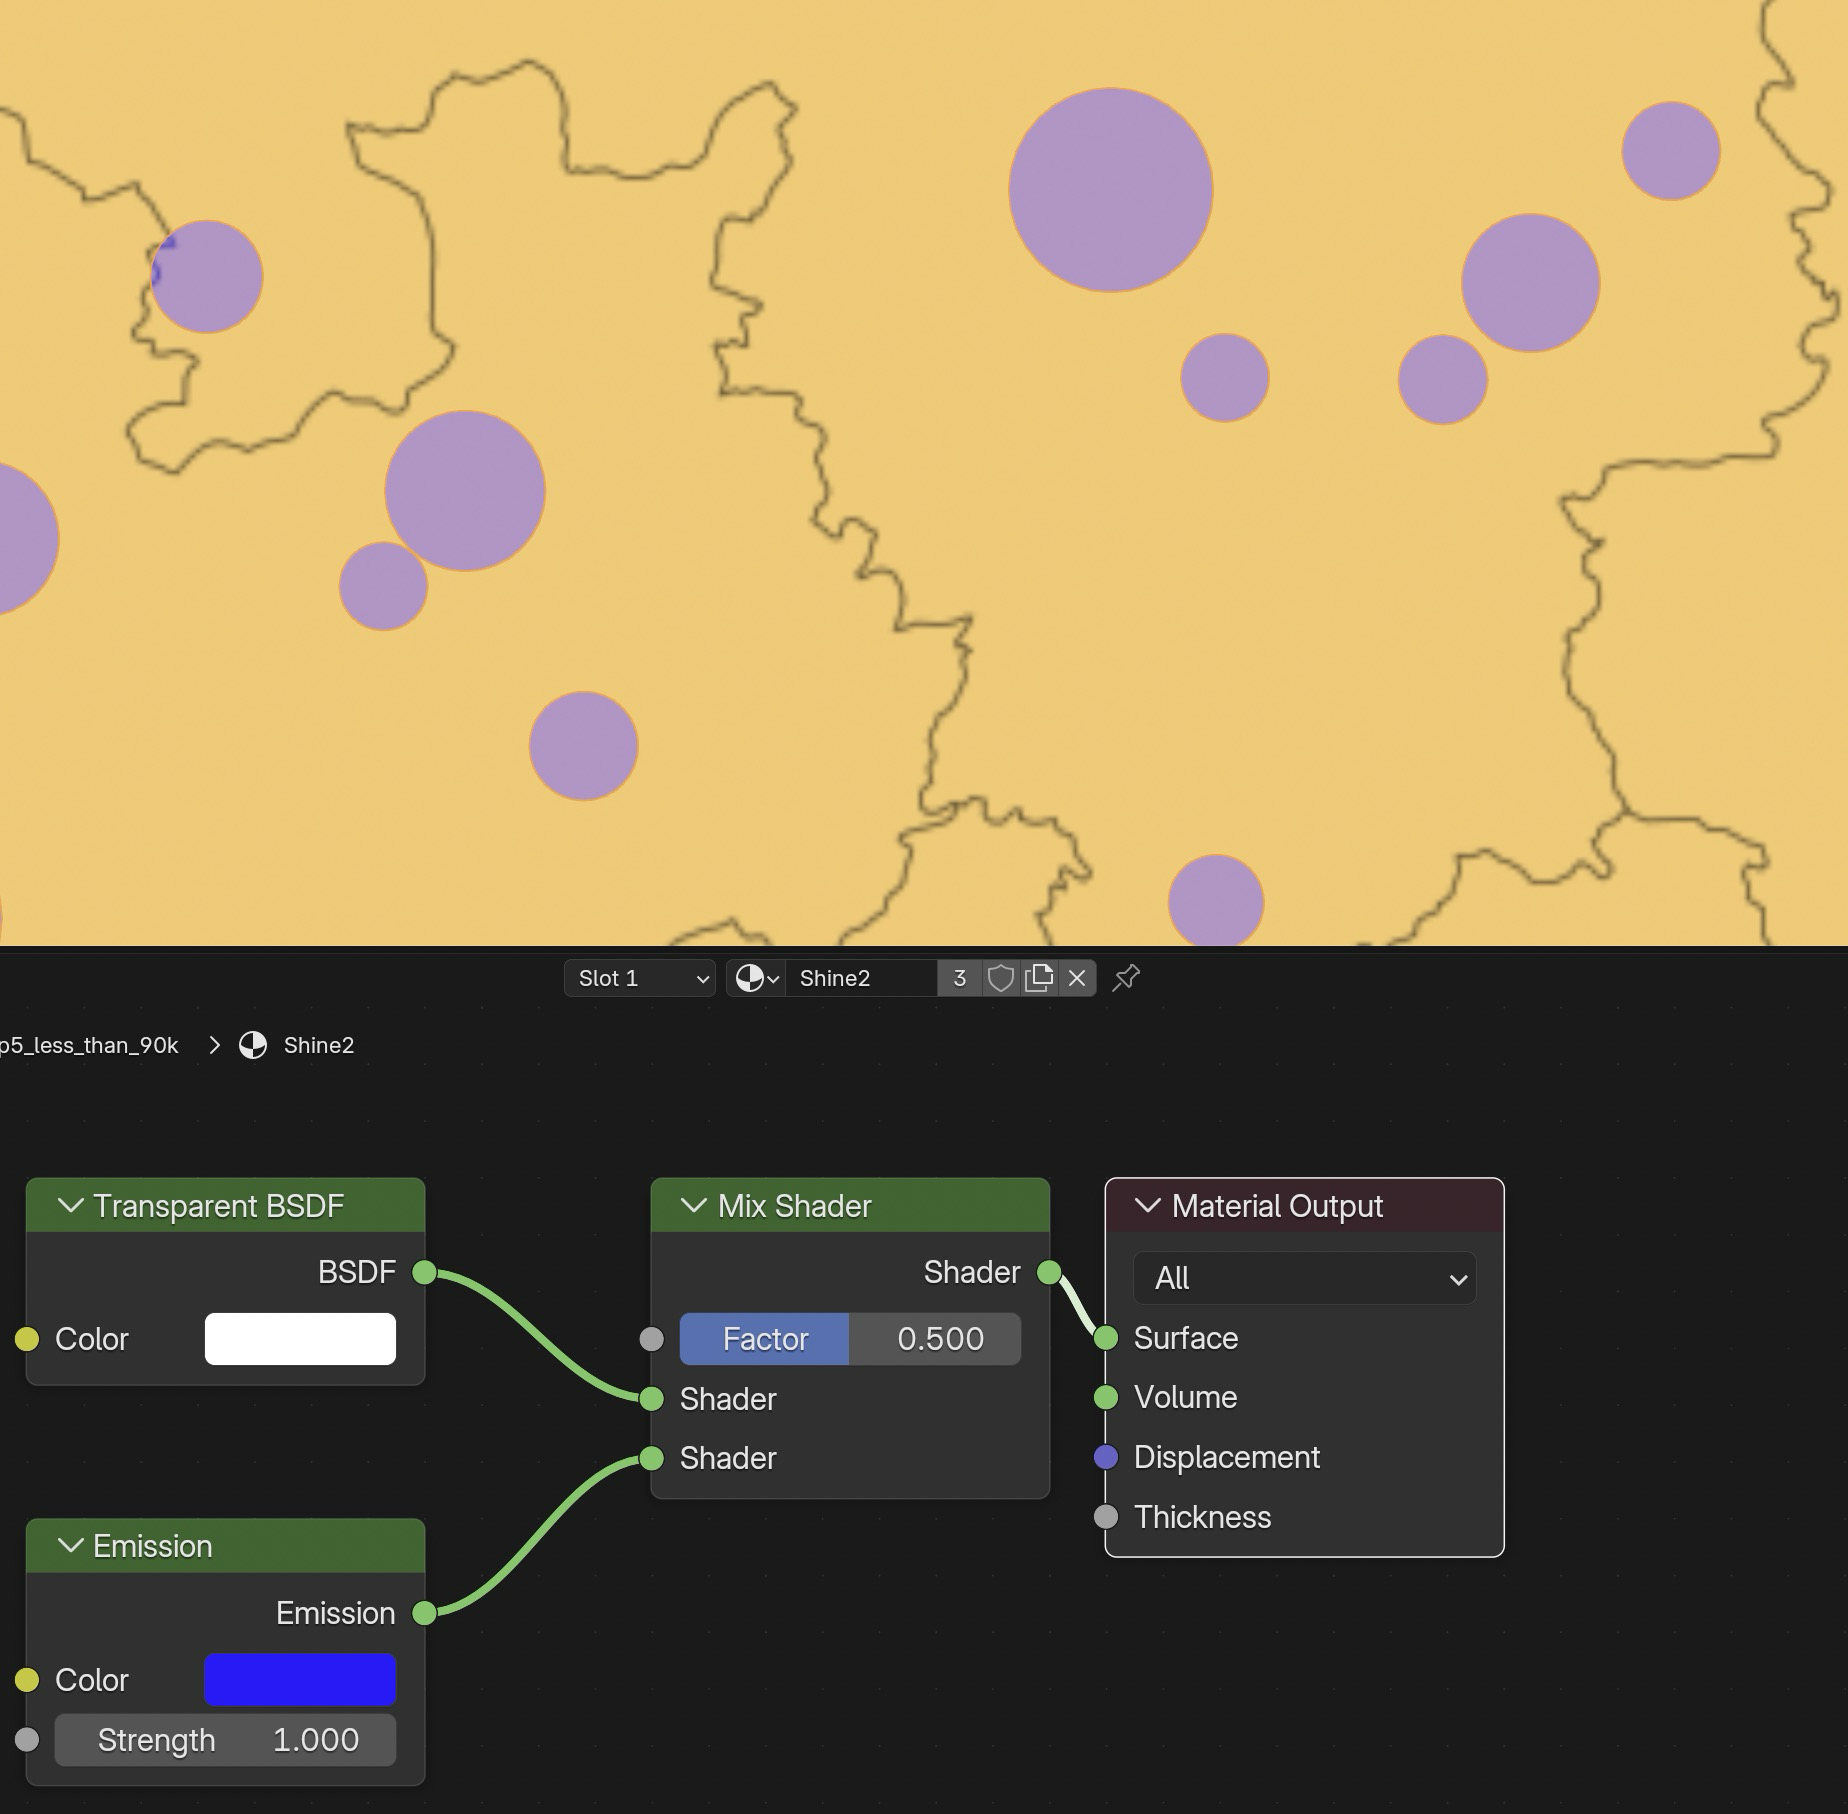Adjust the Factor slider on the Mix Shader
This screenshot has height=1814, width=1848.
click(x=848, y=1338)
